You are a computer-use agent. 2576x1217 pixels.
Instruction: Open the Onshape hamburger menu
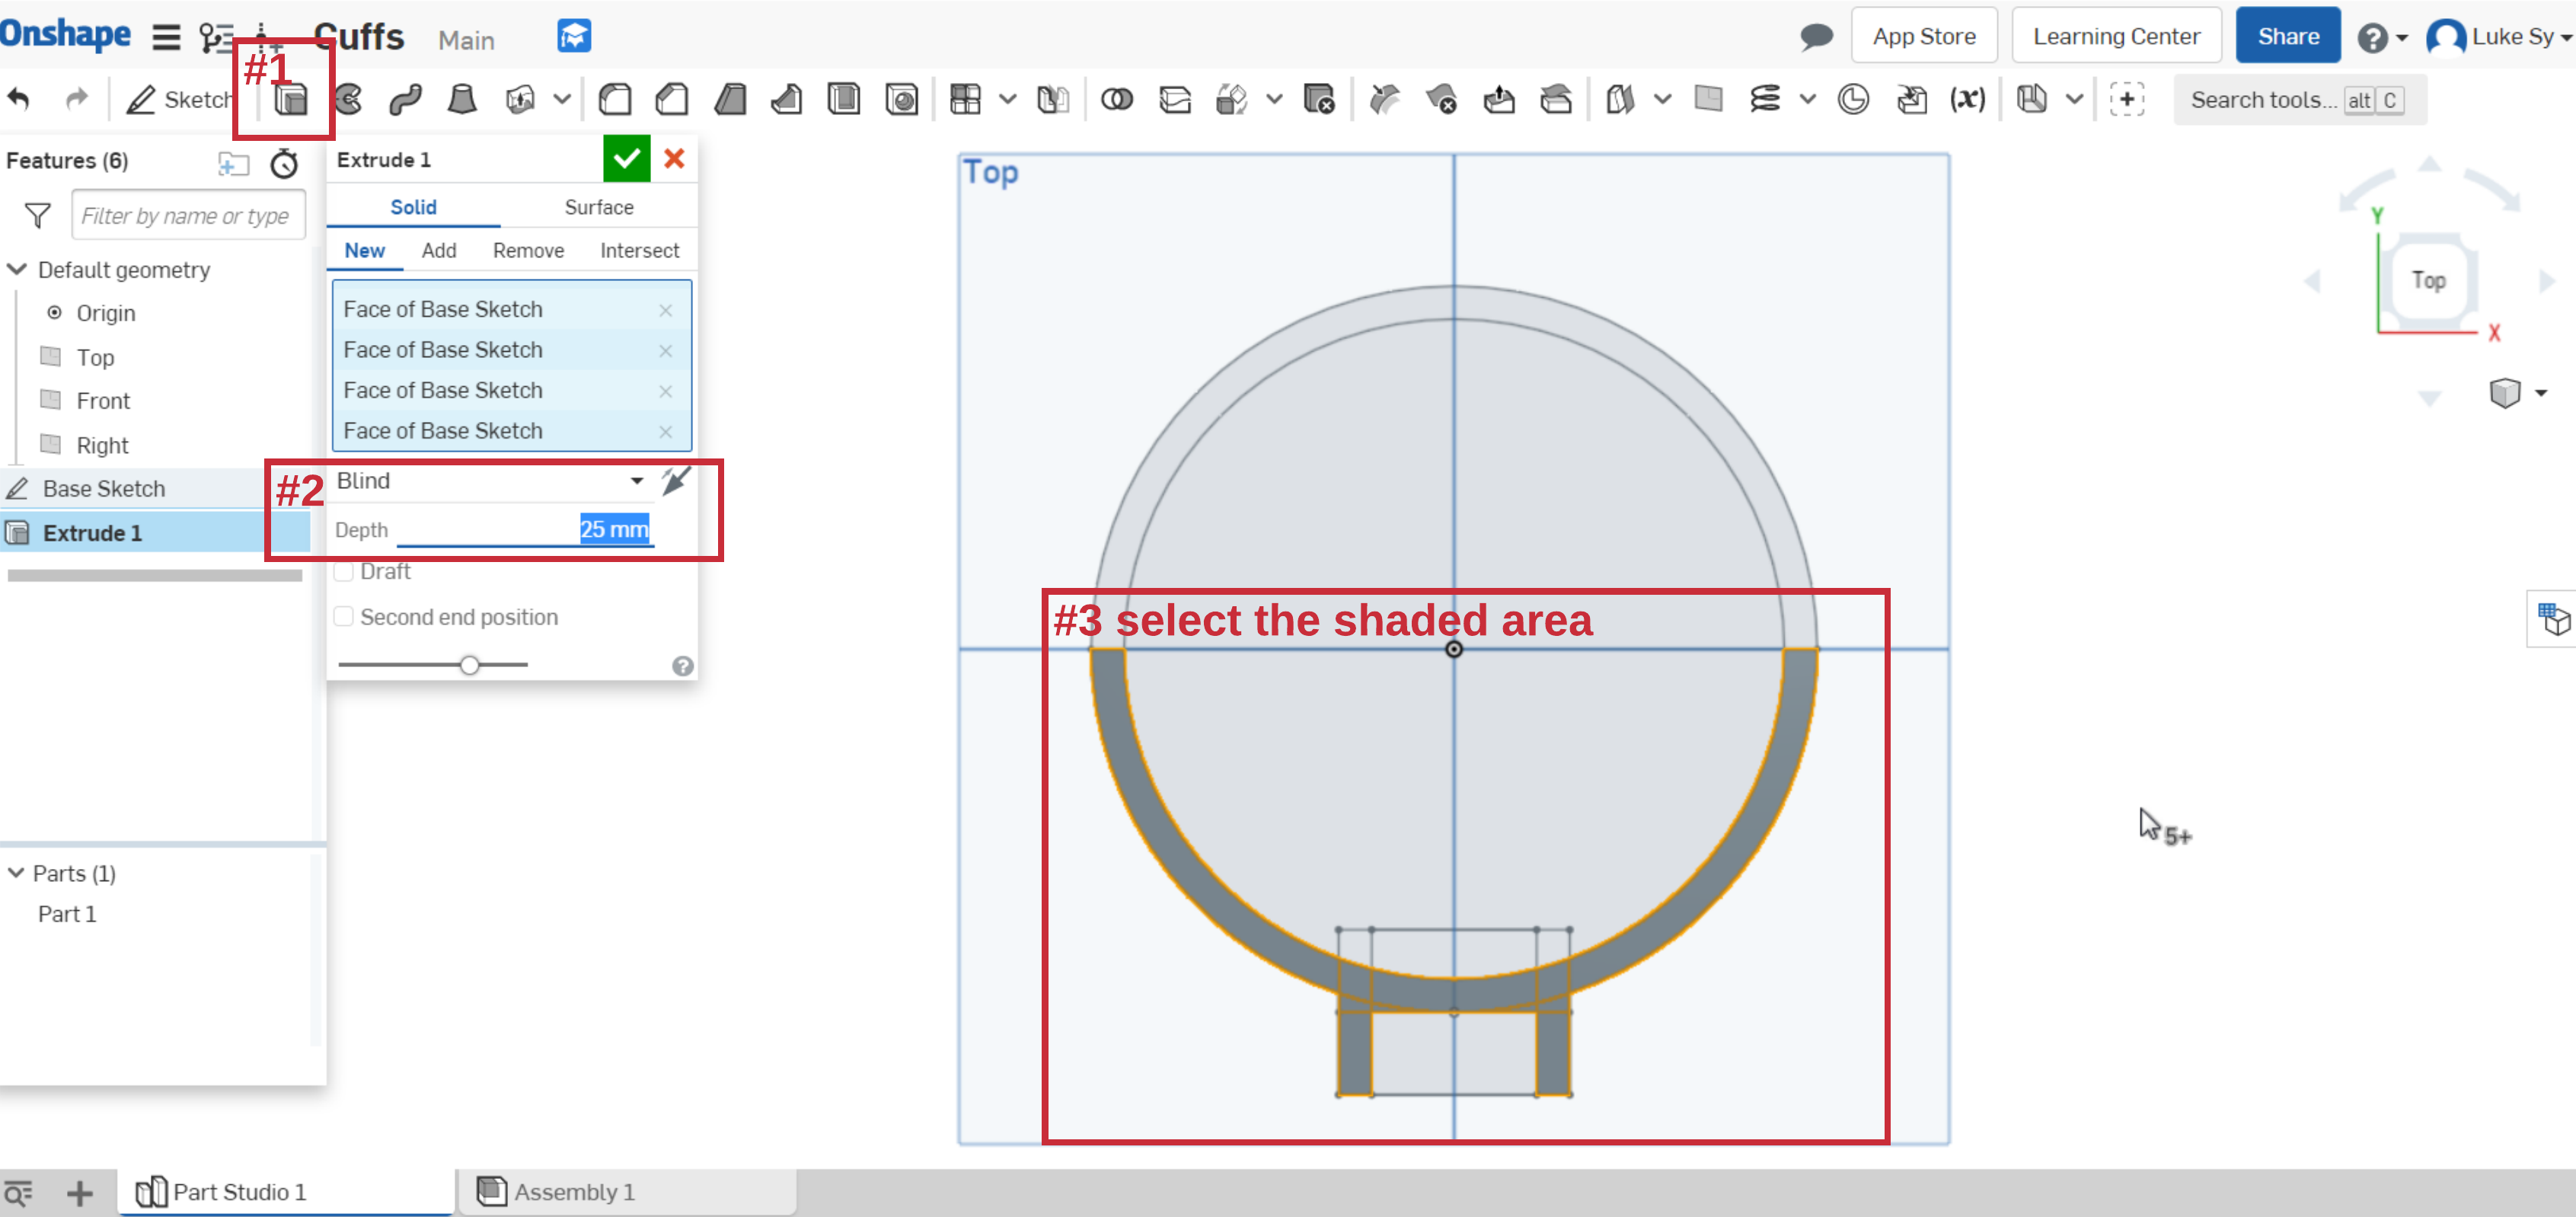coord(166,37)
